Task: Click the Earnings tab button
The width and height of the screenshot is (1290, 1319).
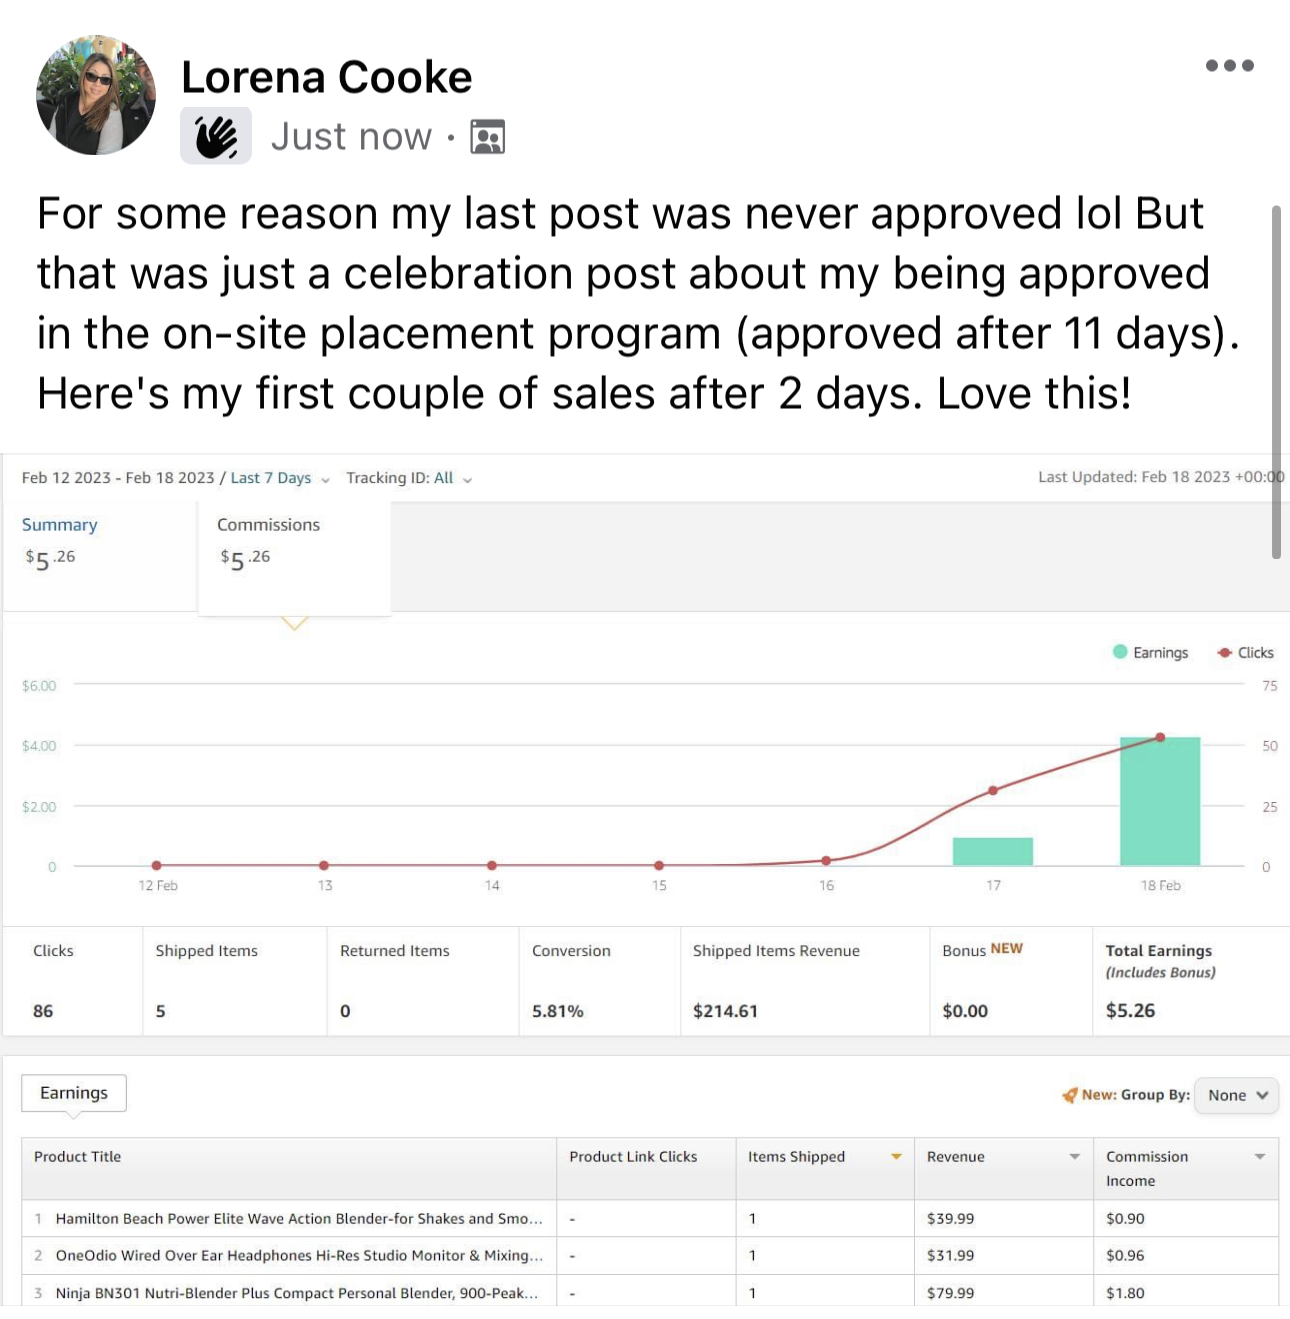Action: click(x=74, y=1093)
